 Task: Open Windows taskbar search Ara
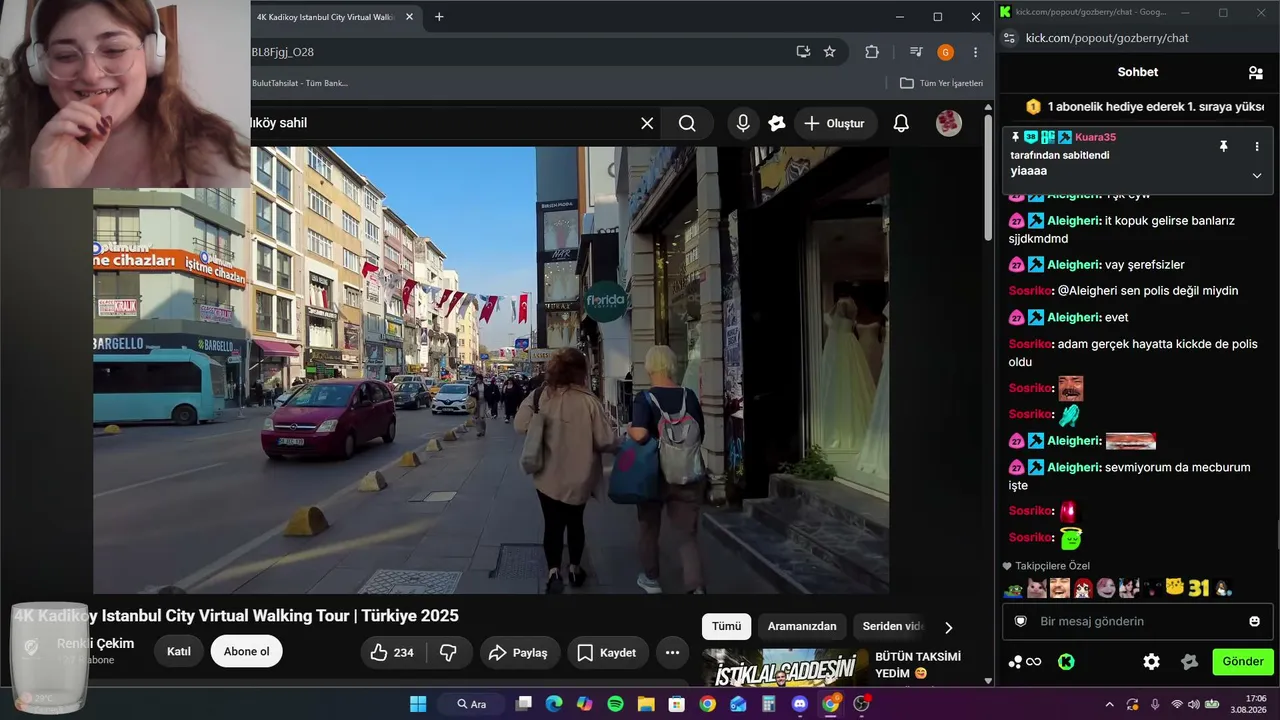click(x=471, y=704)
